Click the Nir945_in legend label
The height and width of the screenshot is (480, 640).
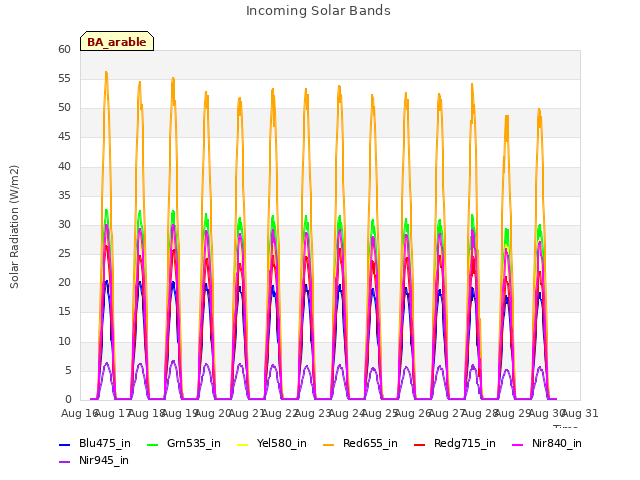tap(104, 461)
